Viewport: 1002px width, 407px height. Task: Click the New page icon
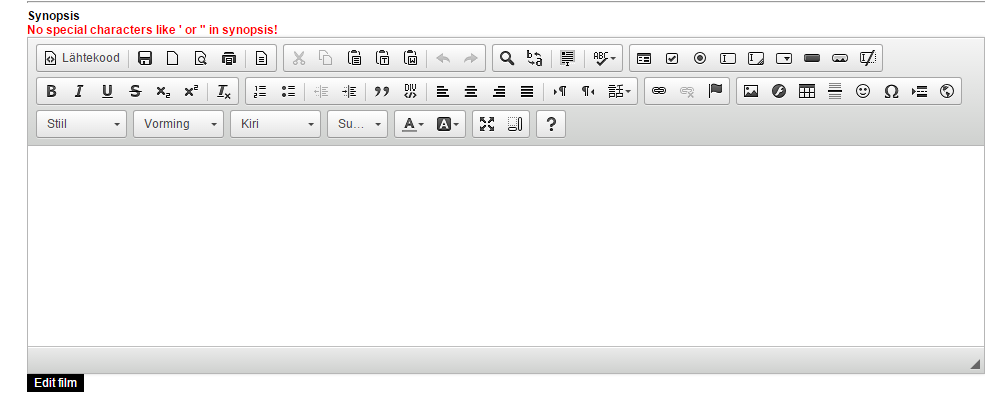point(173,58)
